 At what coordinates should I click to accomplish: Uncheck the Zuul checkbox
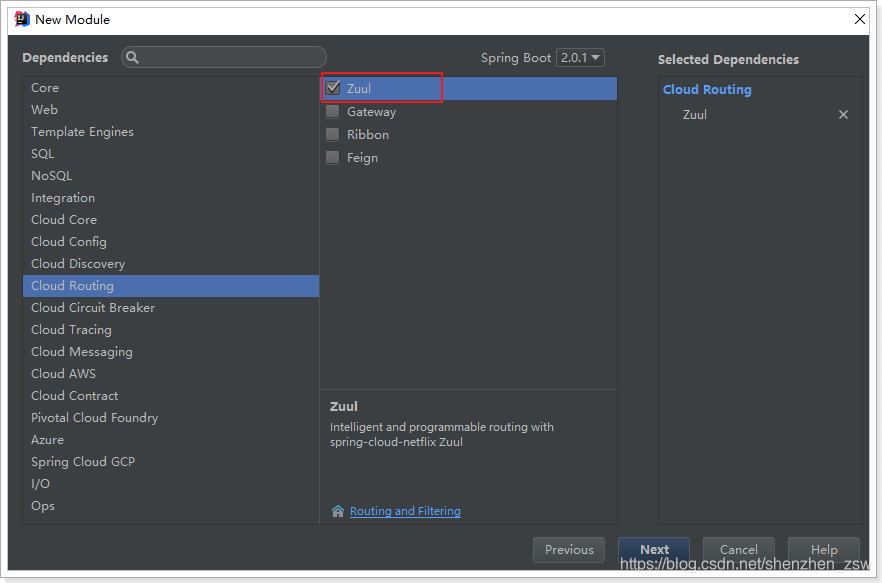[x=333, y=88]
